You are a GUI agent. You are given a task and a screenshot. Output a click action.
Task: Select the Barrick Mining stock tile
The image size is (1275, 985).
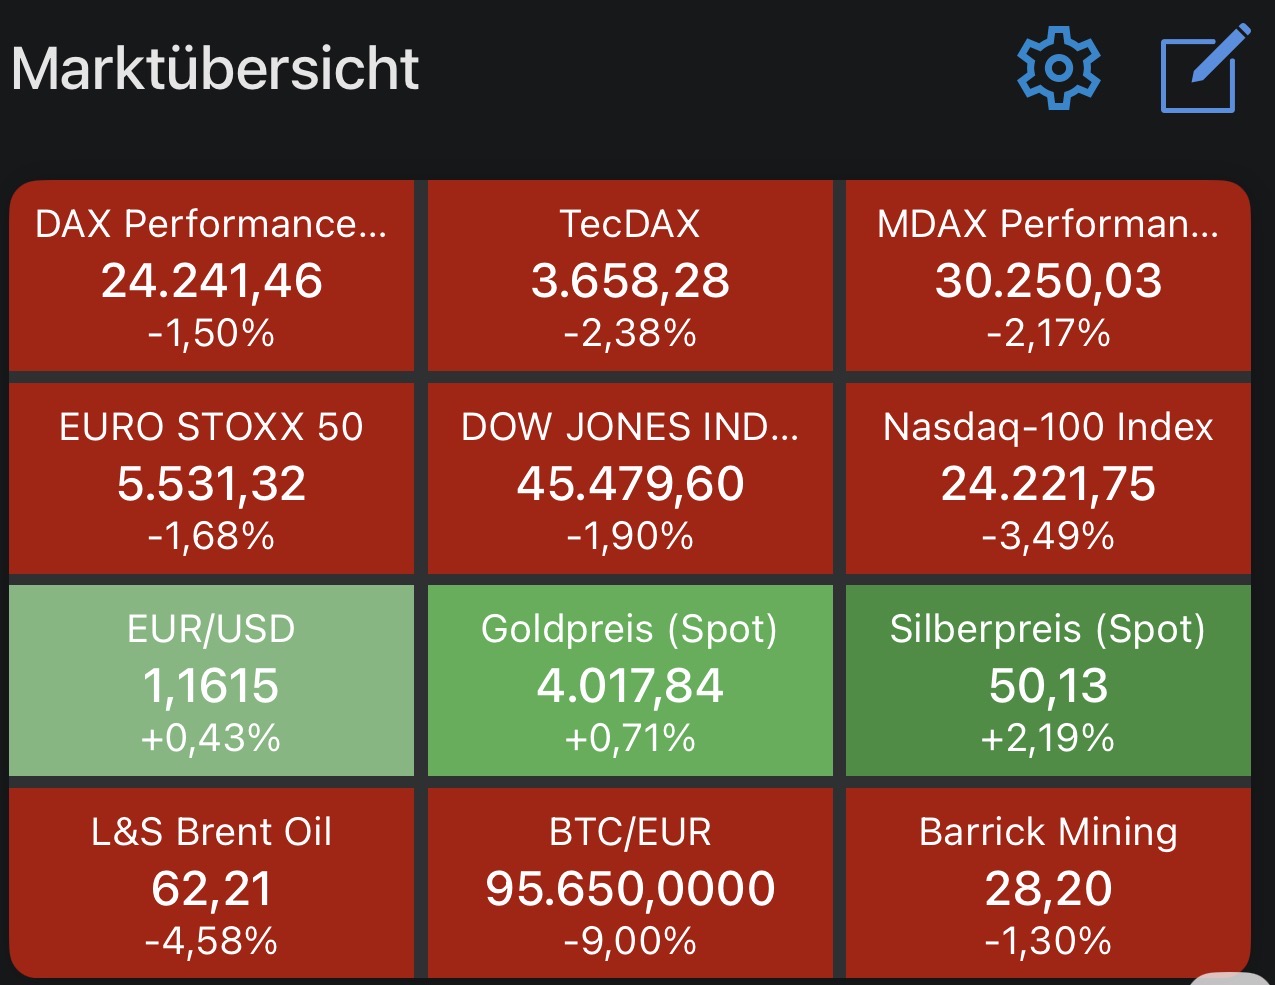[1048, 883]
